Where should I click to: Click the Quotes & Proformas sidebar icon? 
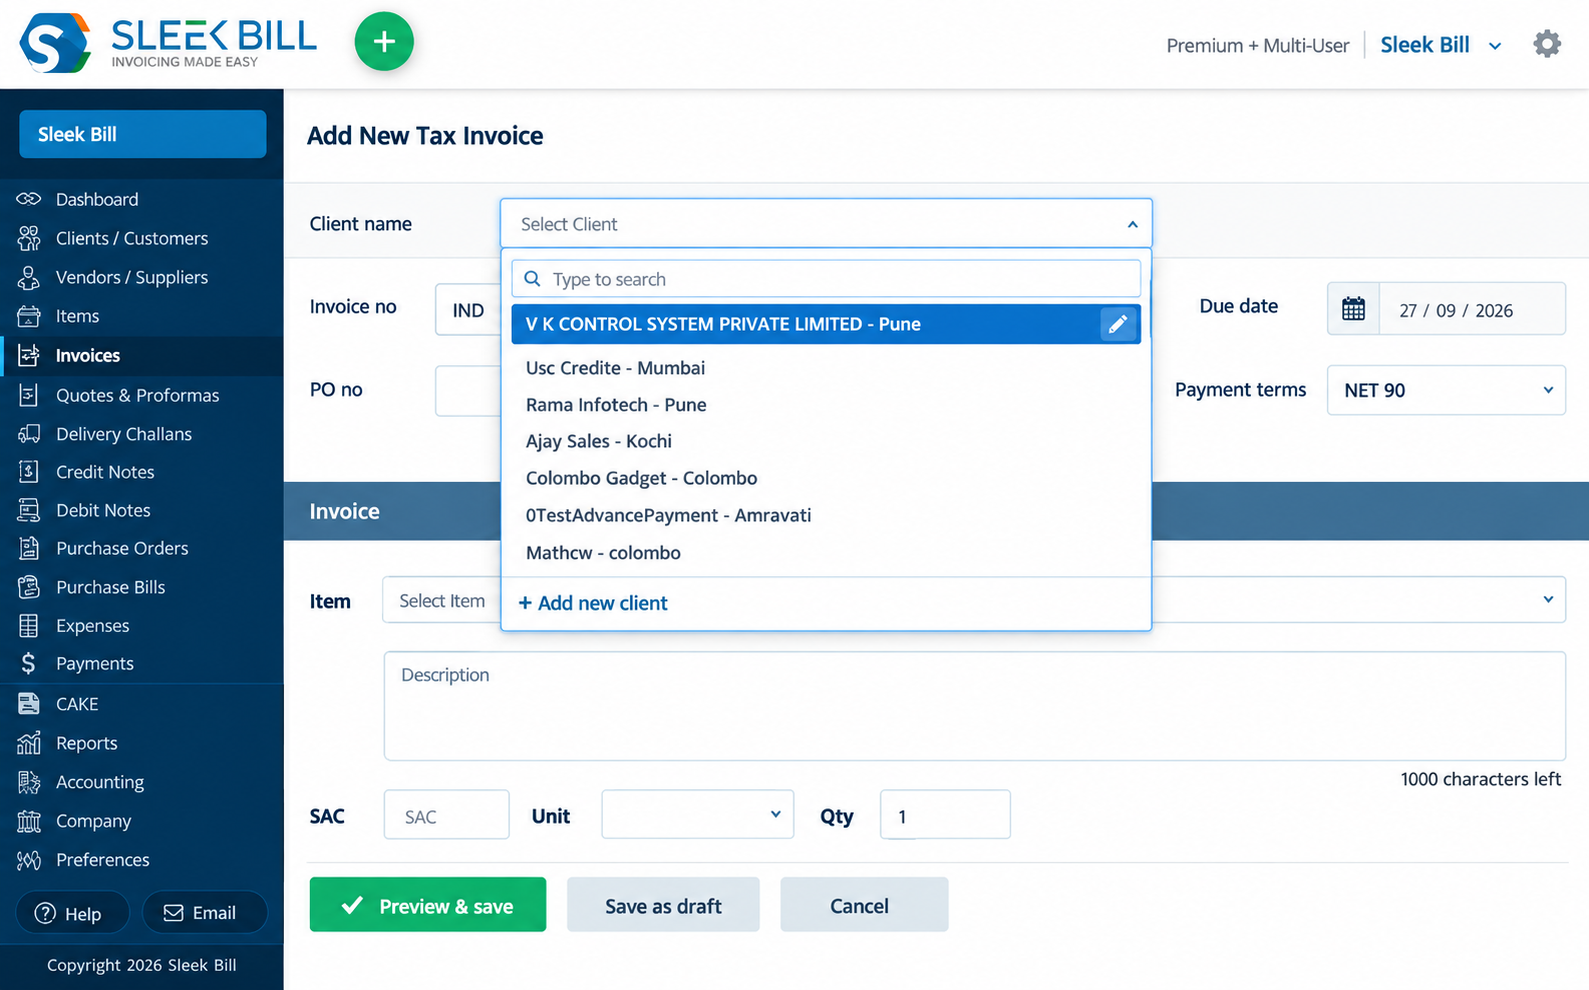(29, 395)
